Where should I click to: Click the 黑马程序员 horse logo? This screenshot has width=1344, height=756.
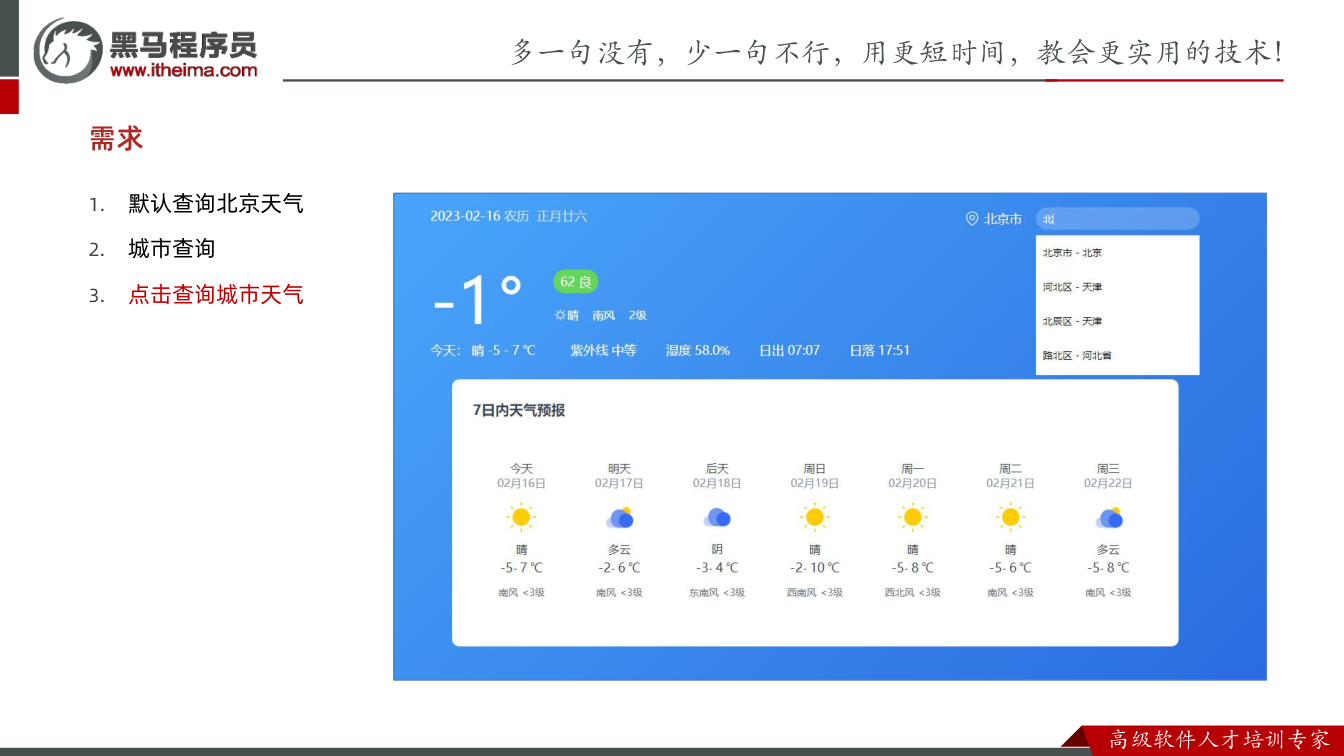point(68,50)
